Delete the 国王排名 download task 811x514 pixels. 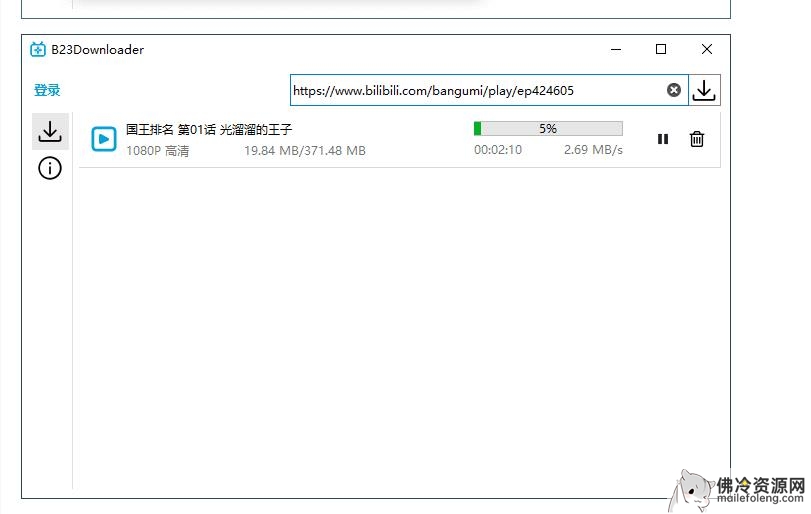click(697, 139)
